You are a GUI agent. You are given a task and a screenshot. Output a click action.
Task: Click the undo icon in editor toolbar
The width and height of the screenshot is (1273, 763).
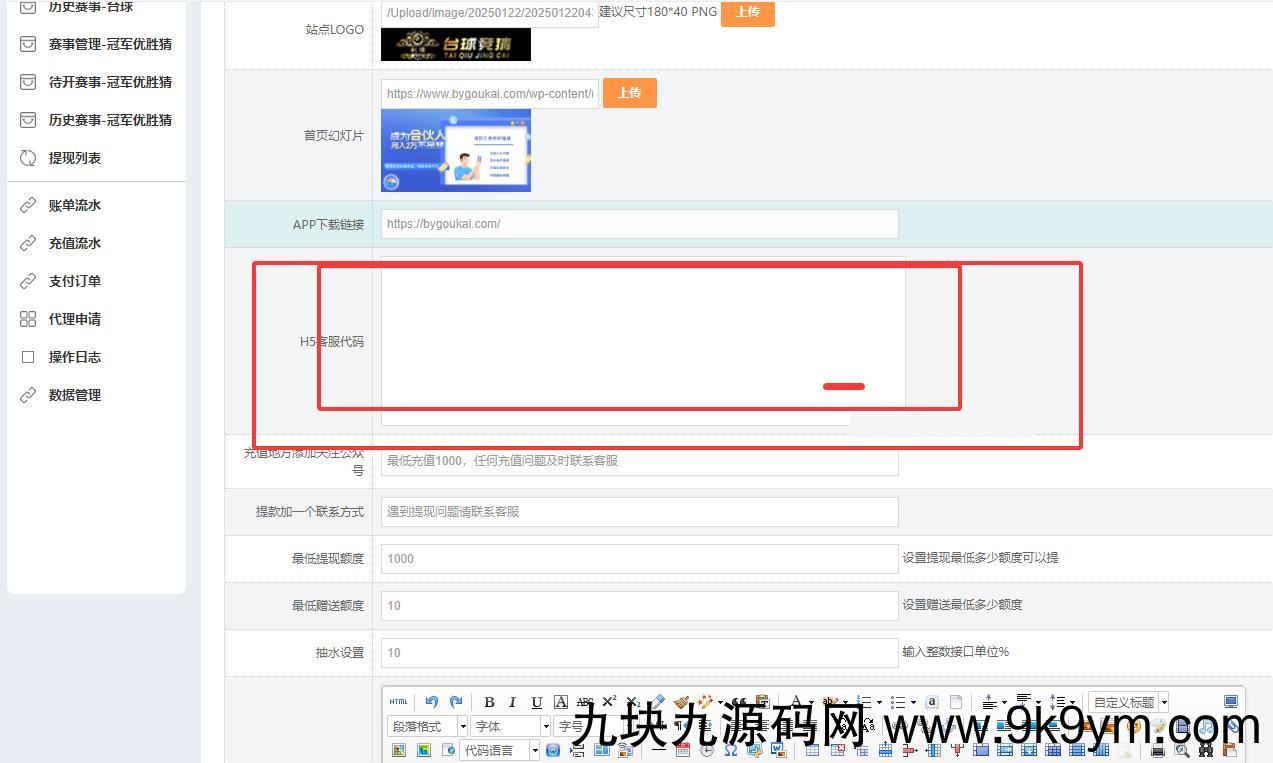[x=431, y=702]
